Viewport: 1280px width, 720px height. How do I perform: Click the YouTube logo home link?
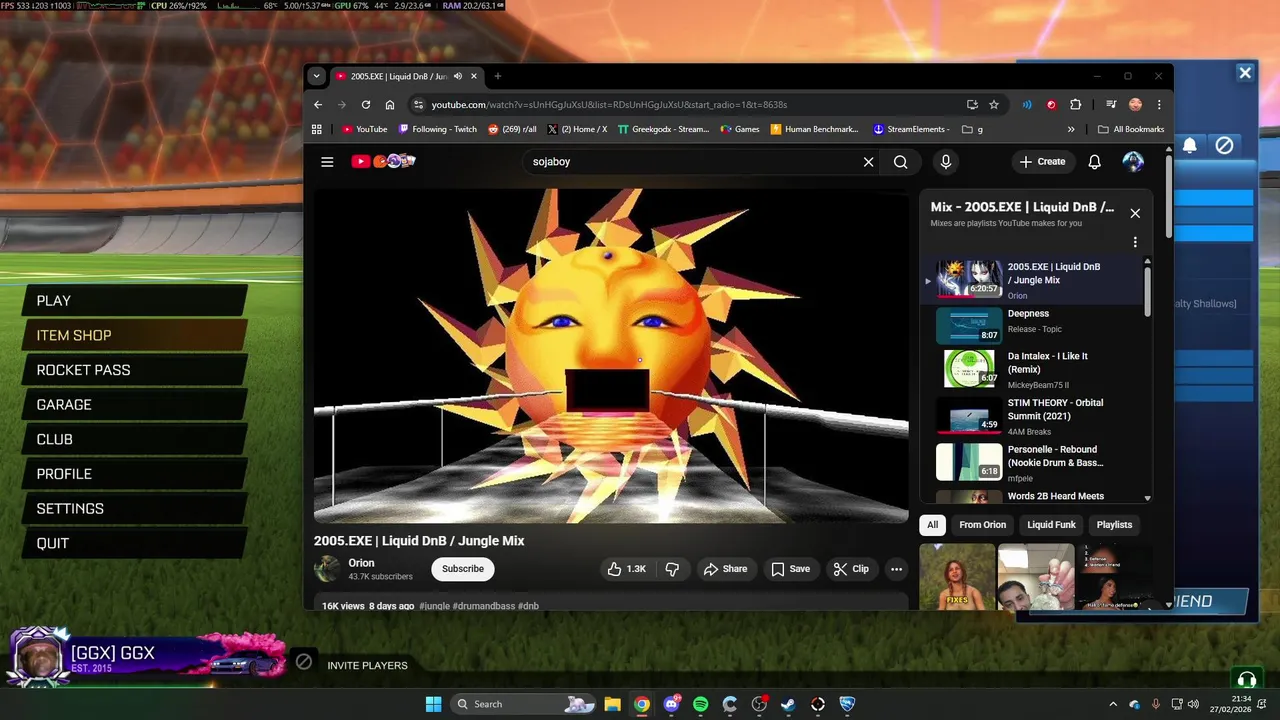coord(383,161)
